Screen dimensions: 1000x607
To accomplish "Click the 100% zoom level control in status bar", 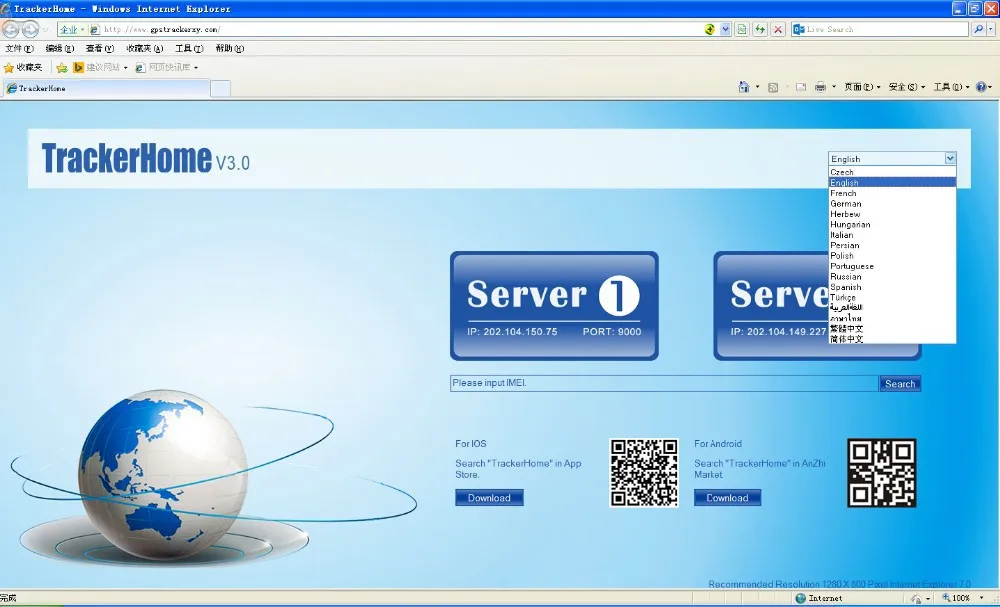I will (962, 598).
